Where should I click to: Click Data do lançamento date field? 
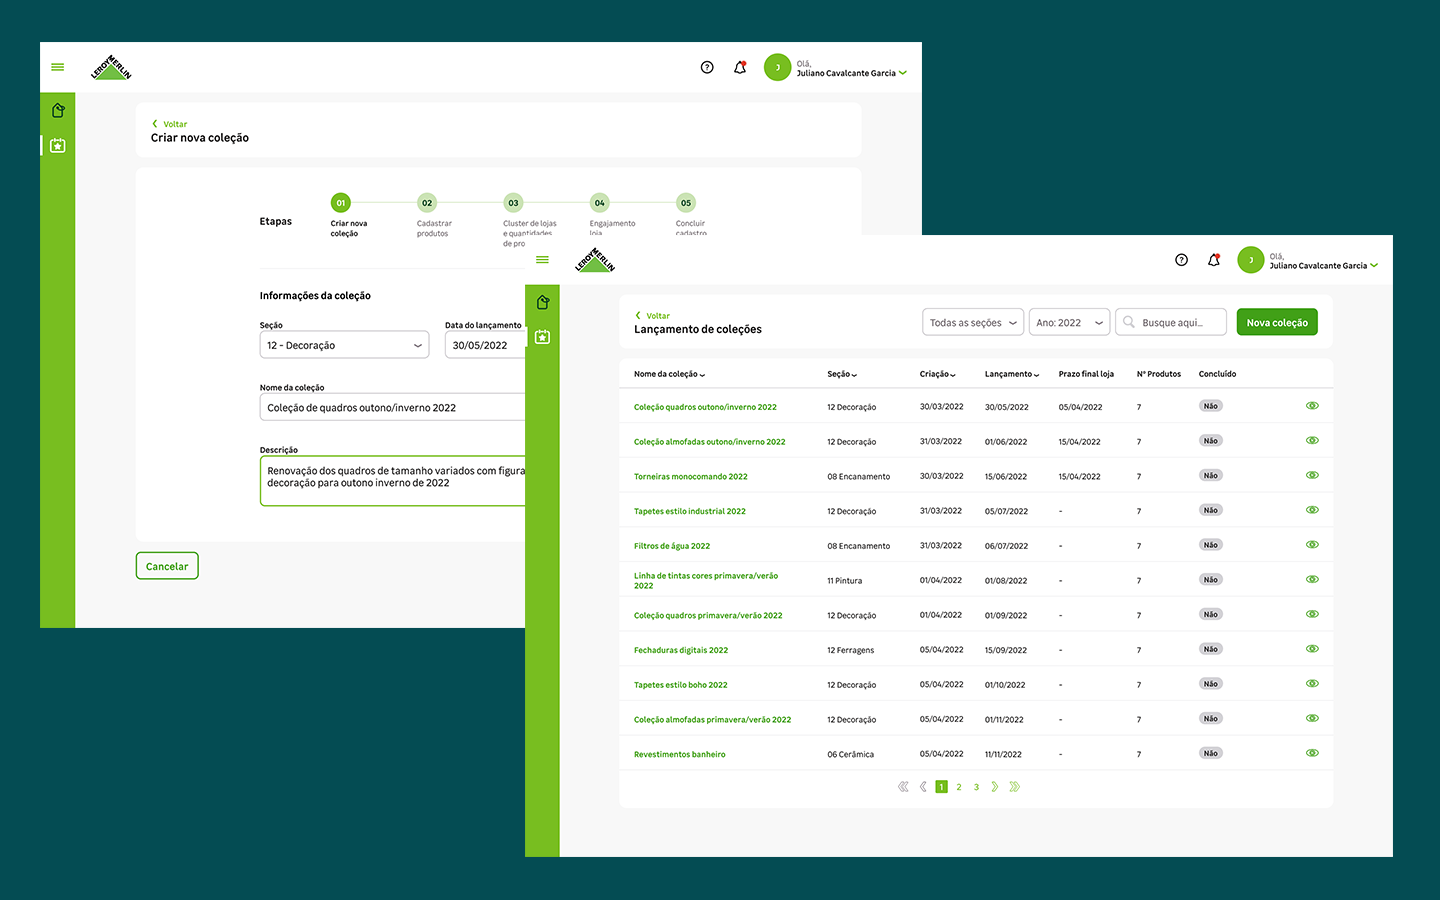tap(485, 345)
